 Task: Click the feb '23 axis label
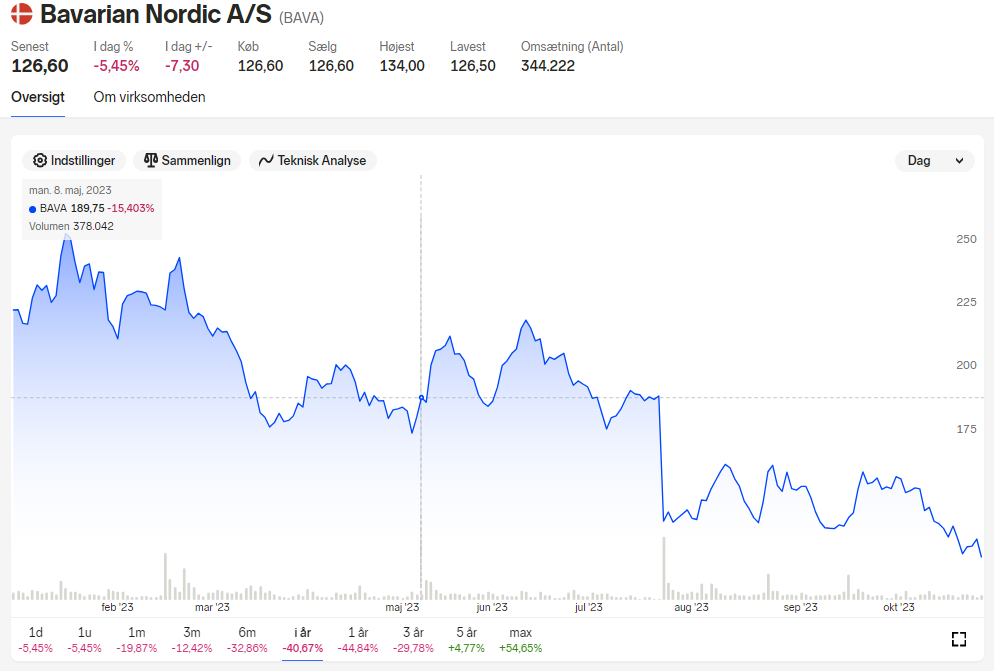[x=117, y=608]
